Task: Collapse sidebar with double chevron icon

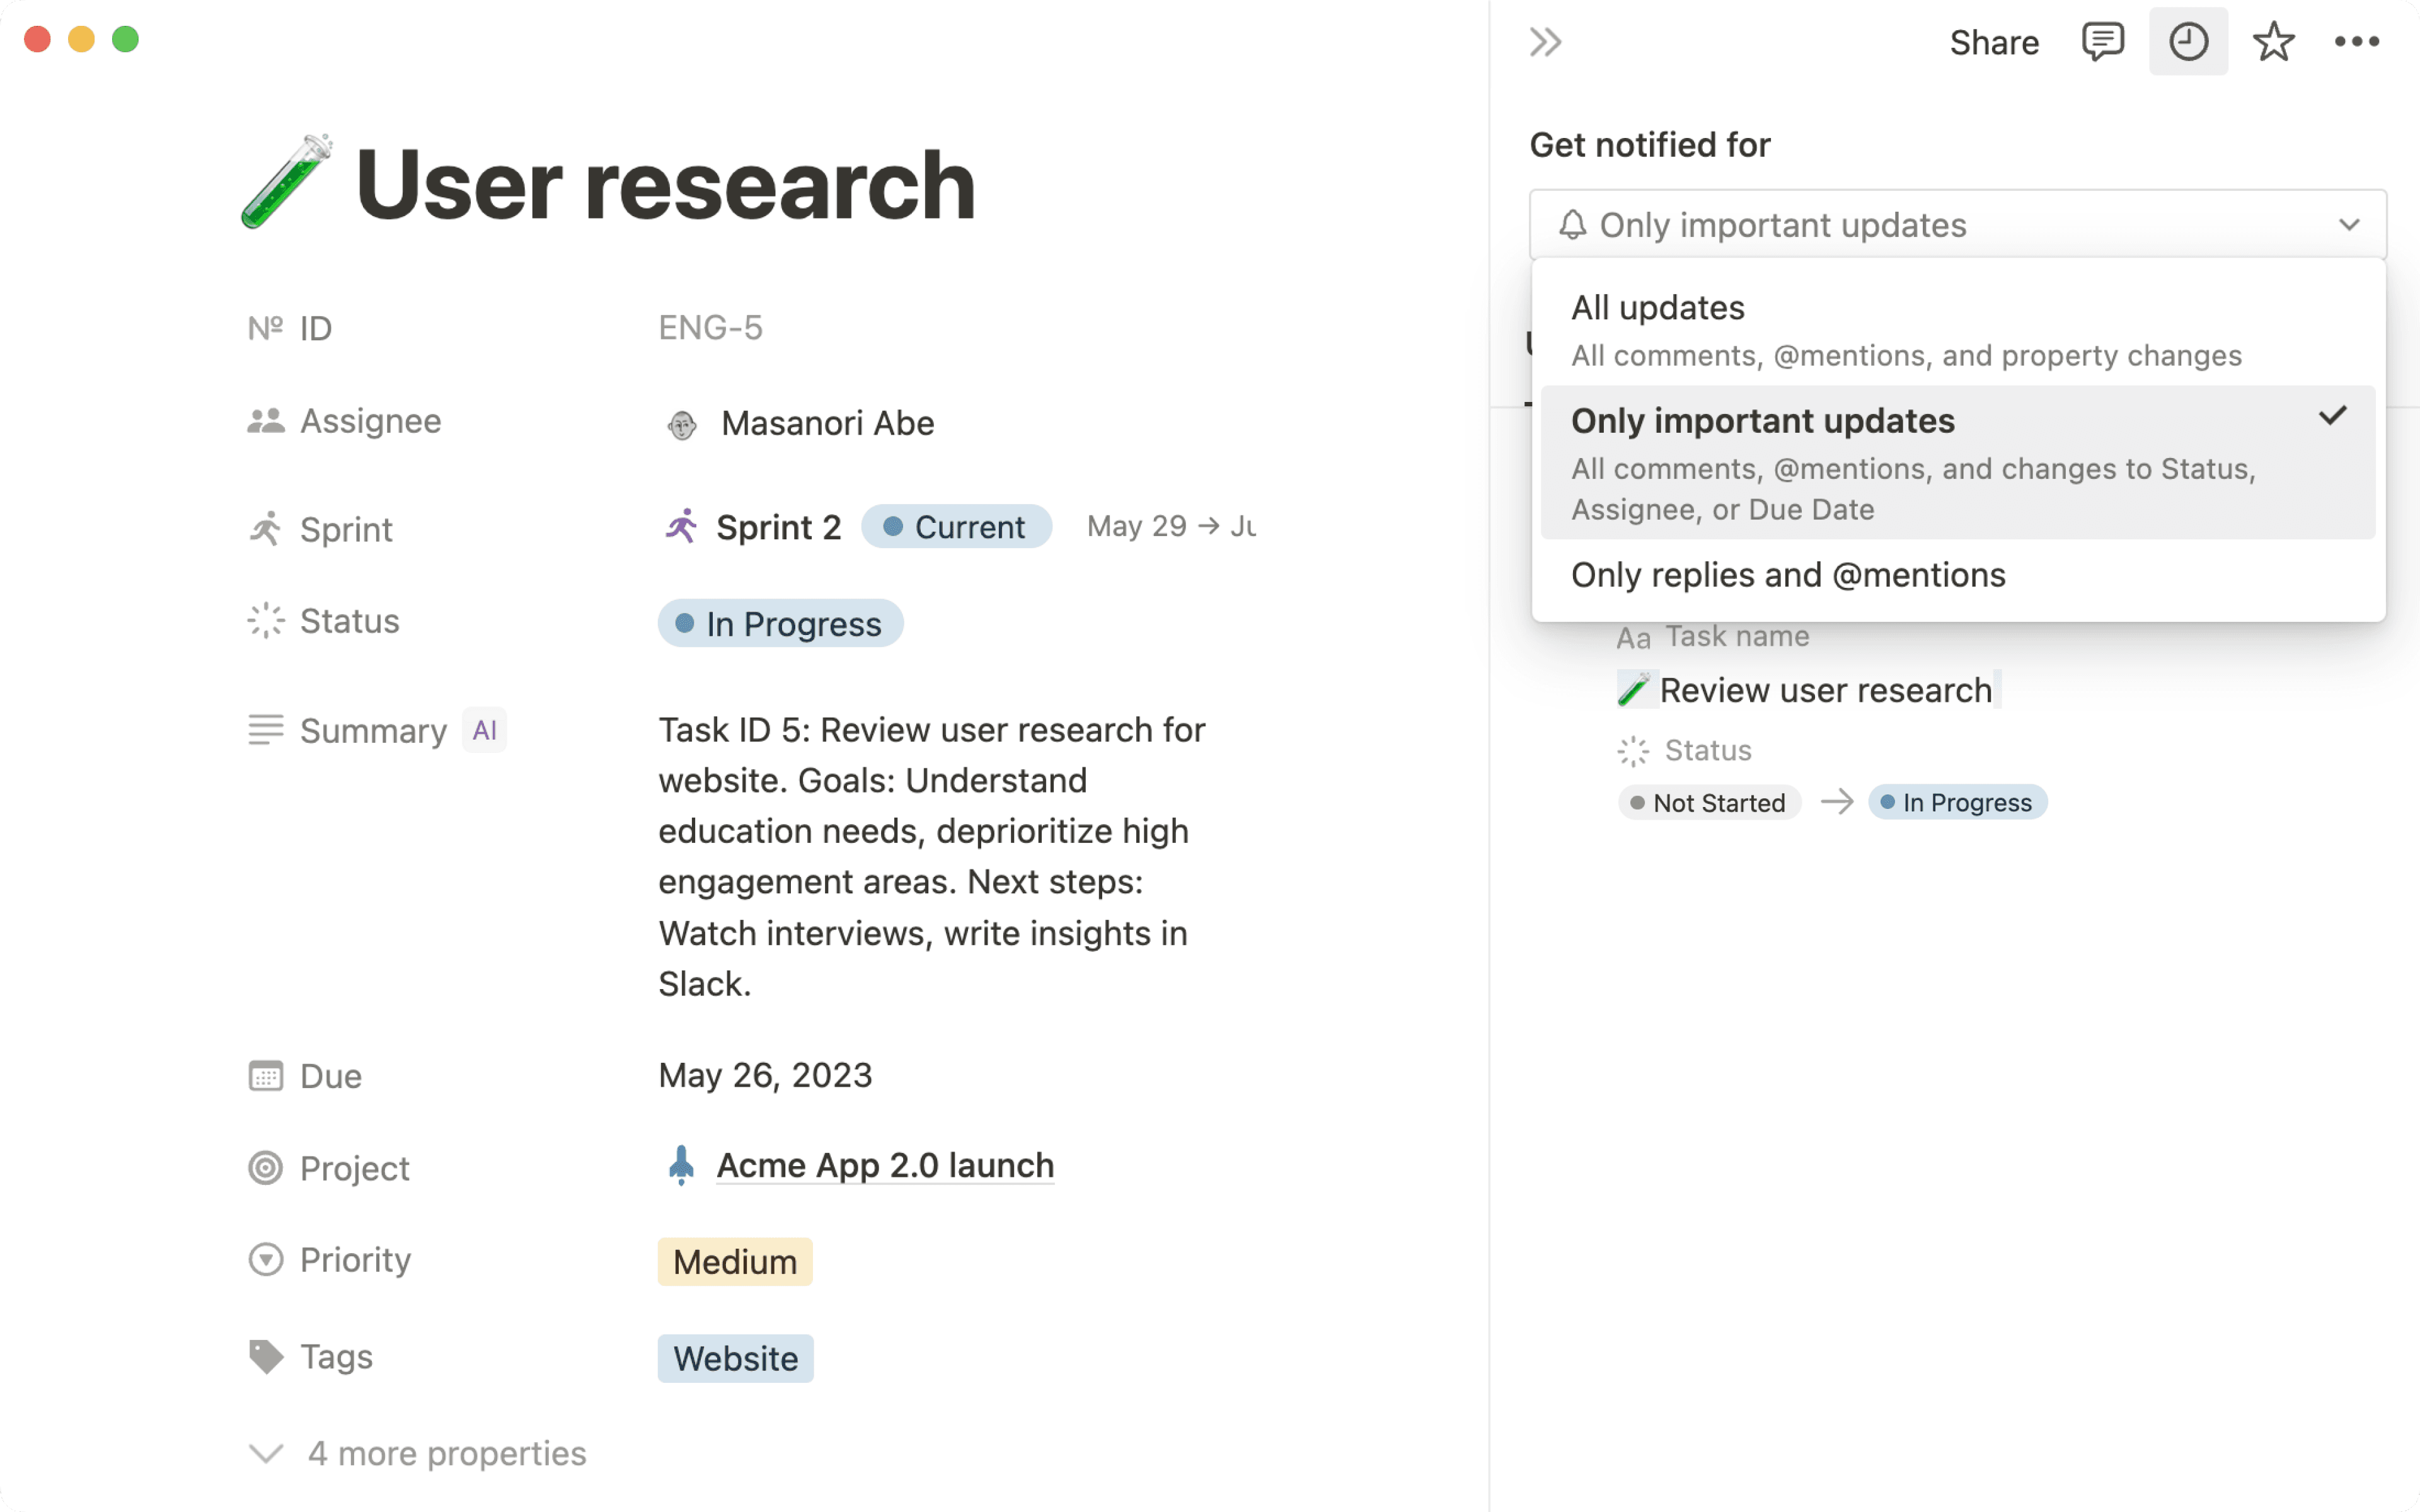Action: click(x=1545, y=42)
